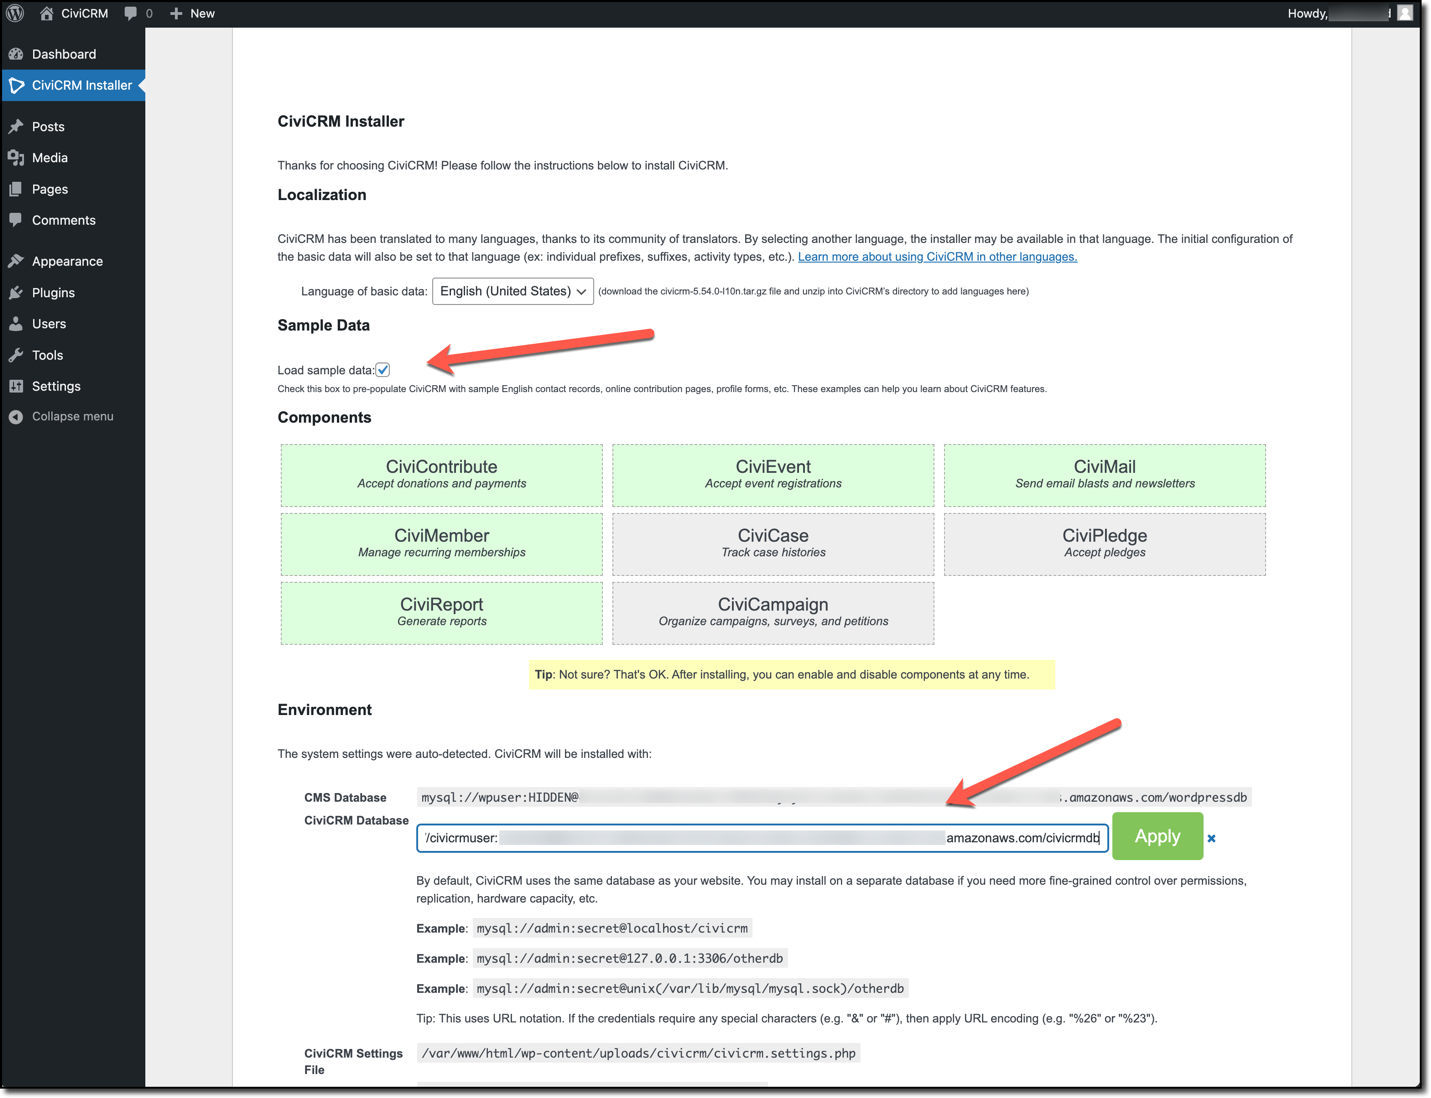Click the CiviCRM settings file path
1431x1098 pixels.
click(638, 1053)
